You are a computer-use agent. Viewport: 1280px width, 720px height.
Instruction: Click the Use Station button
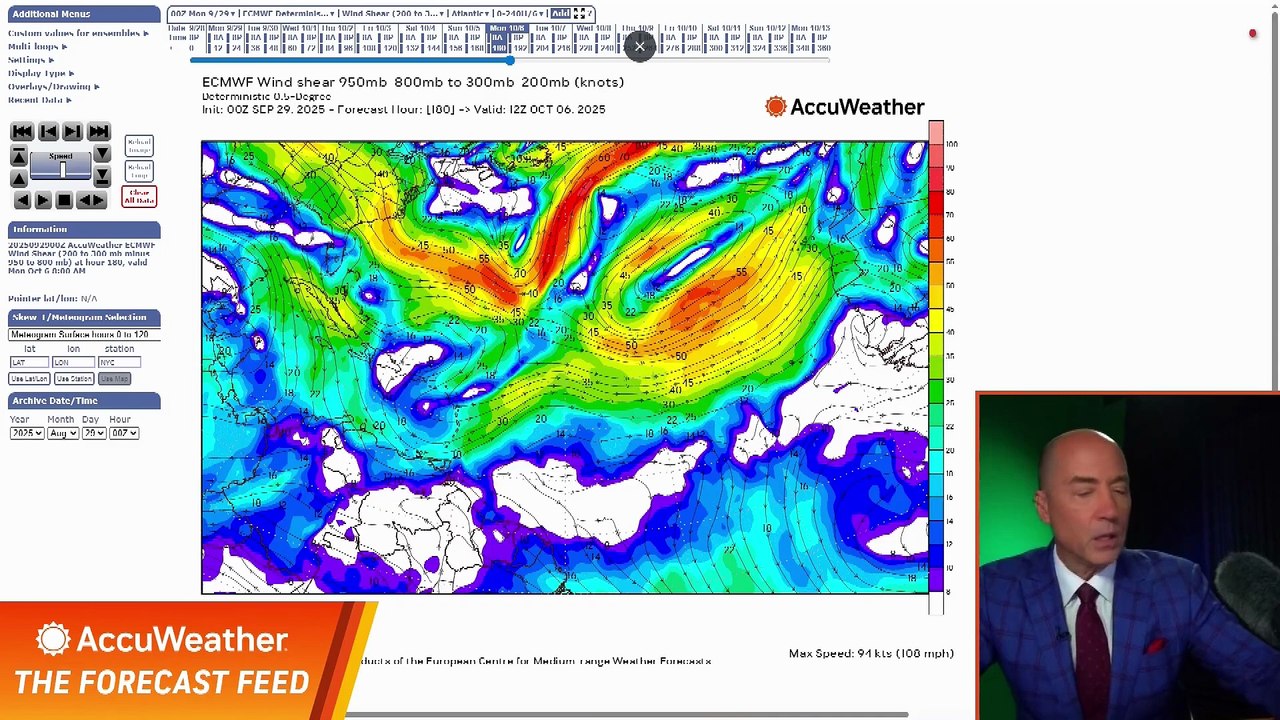(x=74, y=379)
